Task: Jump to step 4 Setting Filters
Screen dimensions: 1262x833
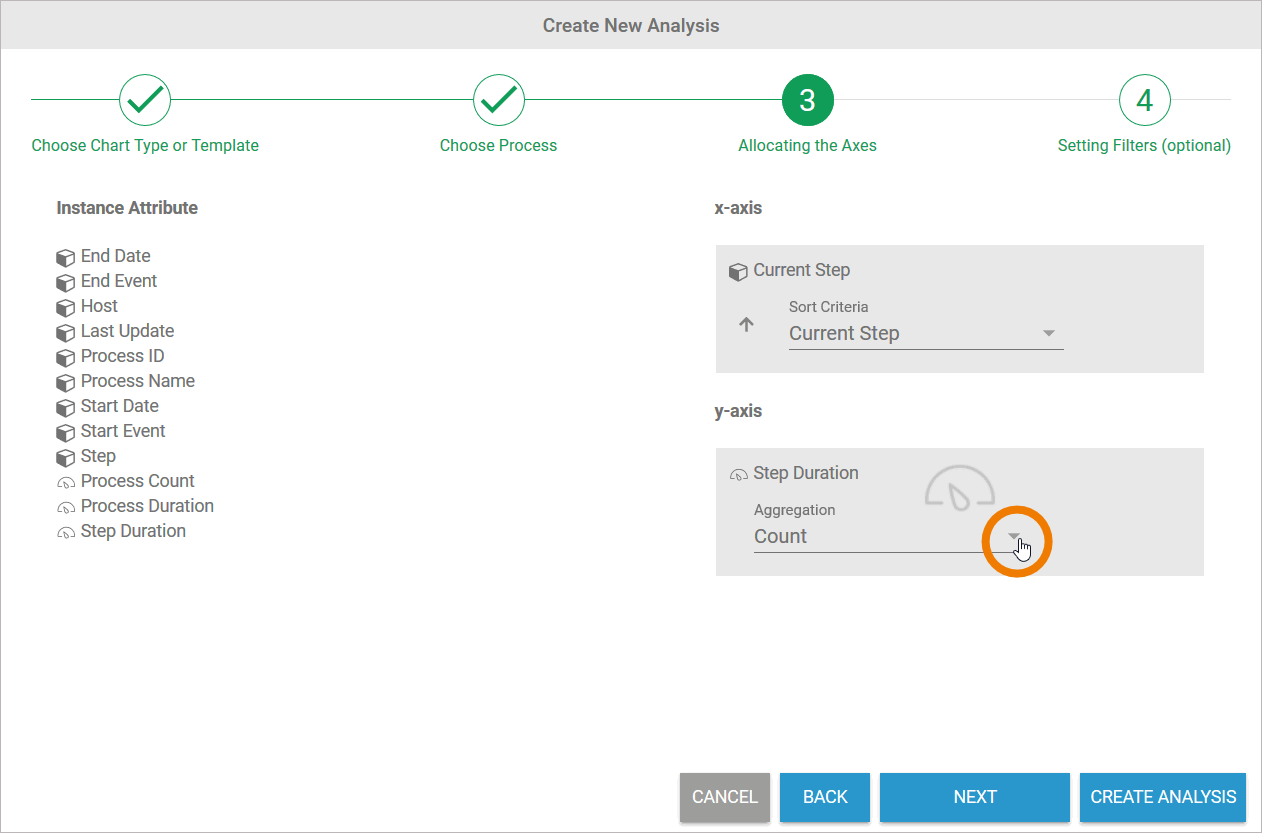Action: pyautogui.click(x=1144, y=100)
